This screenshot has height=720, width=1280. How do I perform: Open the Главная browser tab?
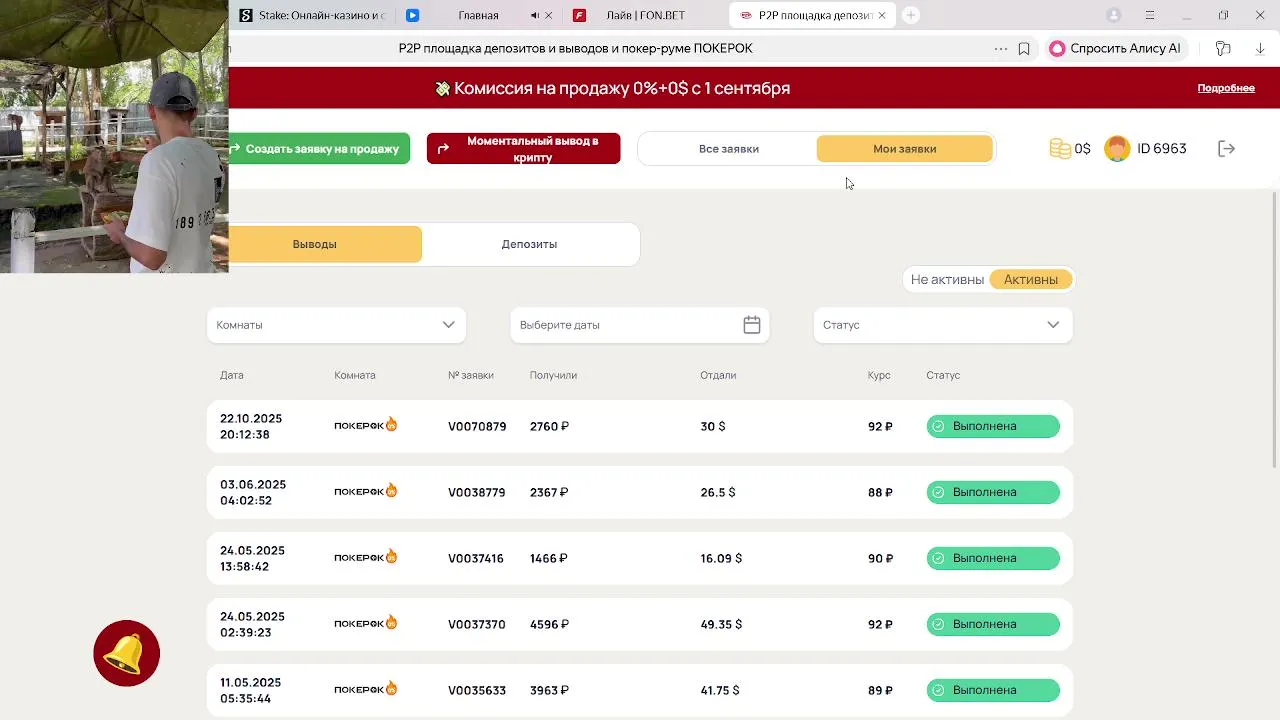478,15
